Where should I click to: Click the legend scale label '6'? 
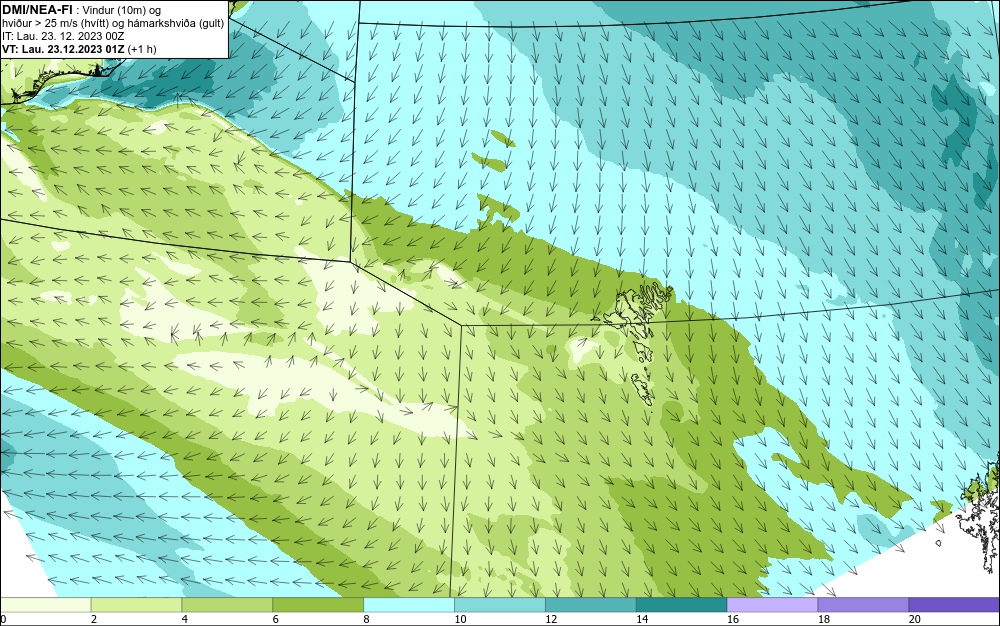pyautogui.click(x=276, y=619)
